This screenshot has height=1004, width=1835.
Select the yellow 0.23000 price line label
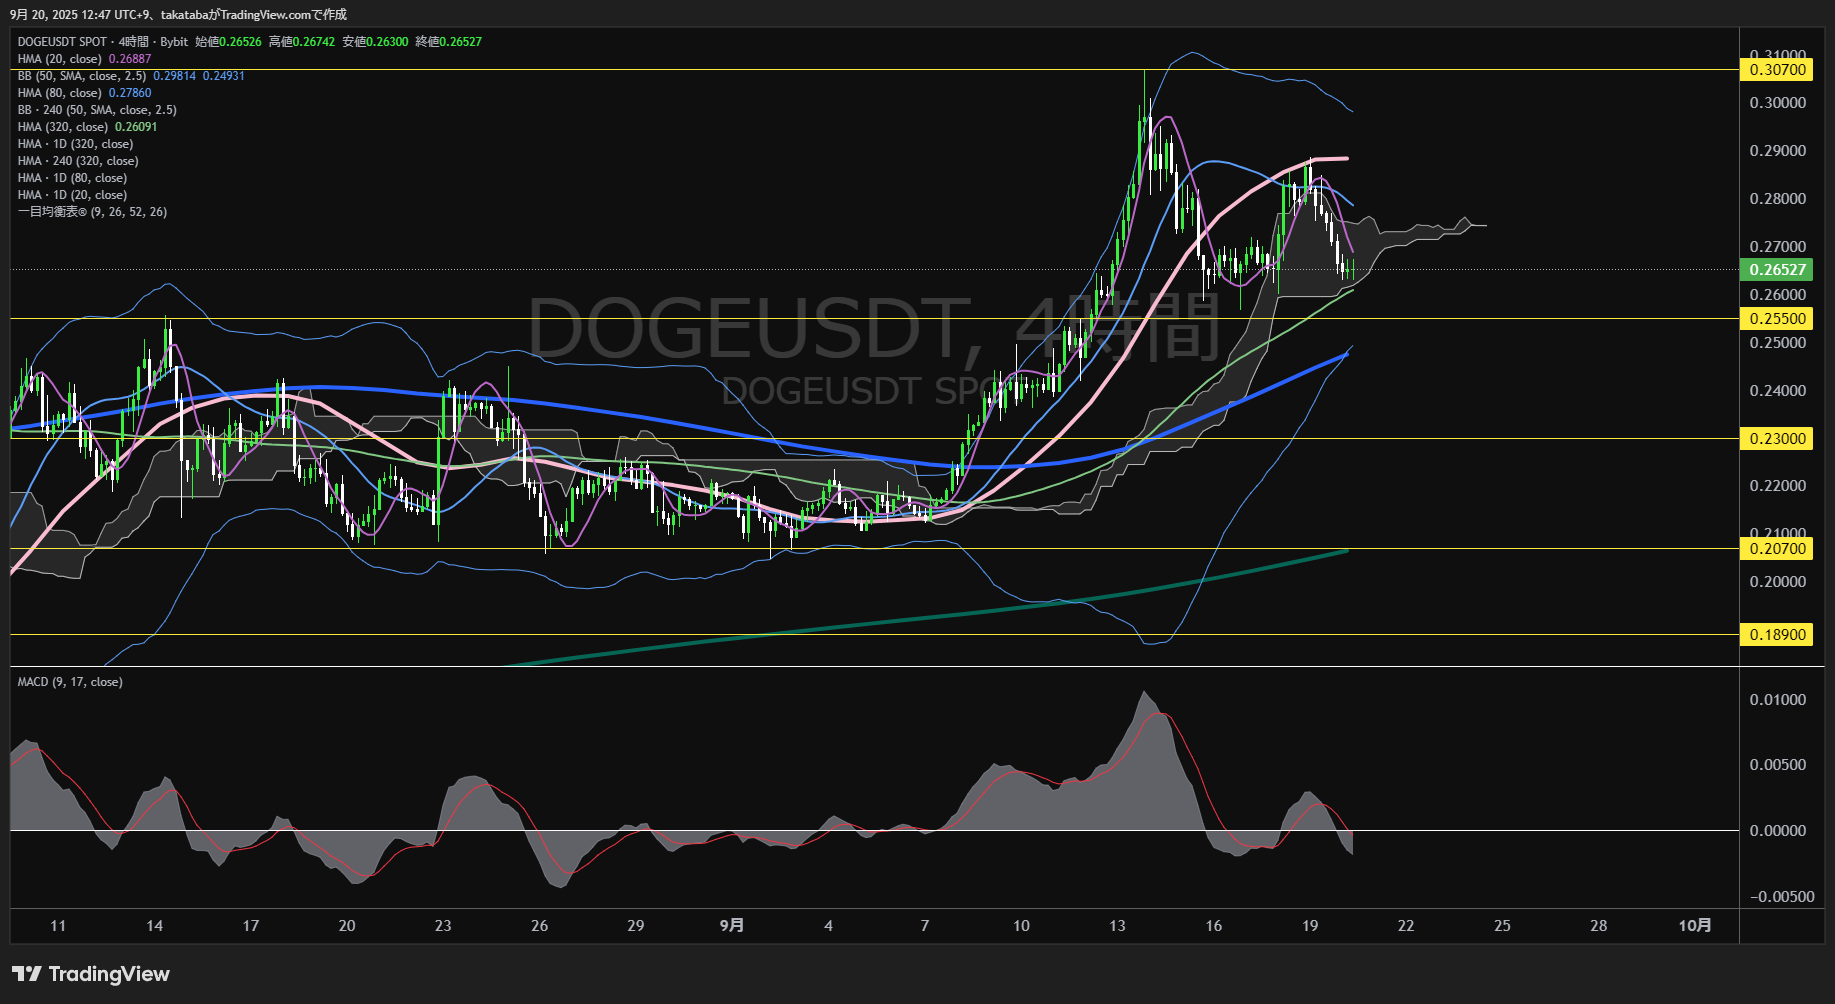1777,439
